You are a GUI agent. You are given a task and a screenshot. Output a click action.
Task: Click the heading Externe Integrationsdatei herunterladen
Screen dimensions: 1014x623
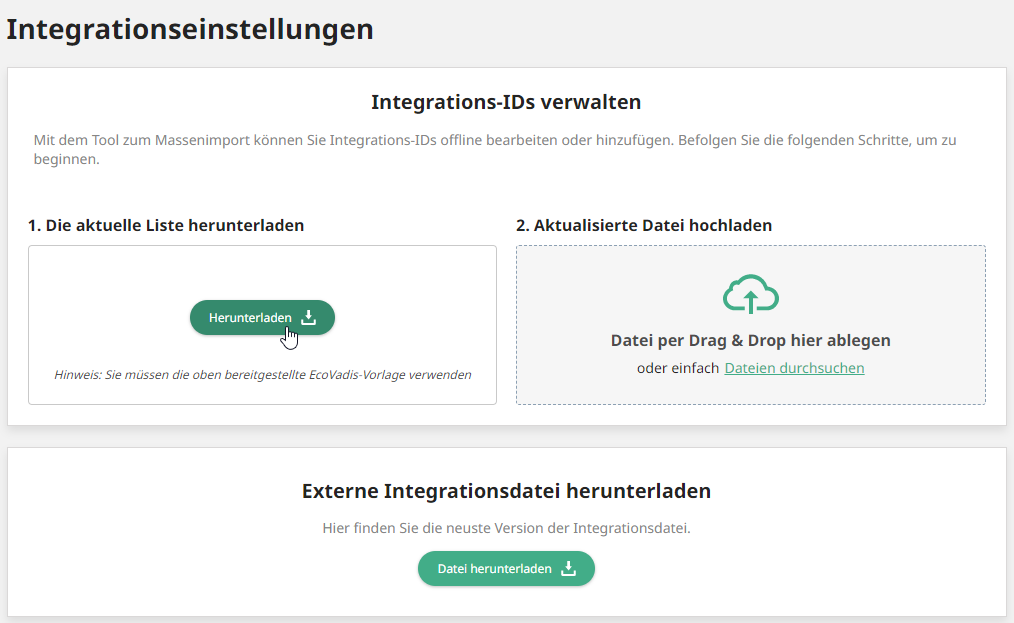tap(506, 490)
